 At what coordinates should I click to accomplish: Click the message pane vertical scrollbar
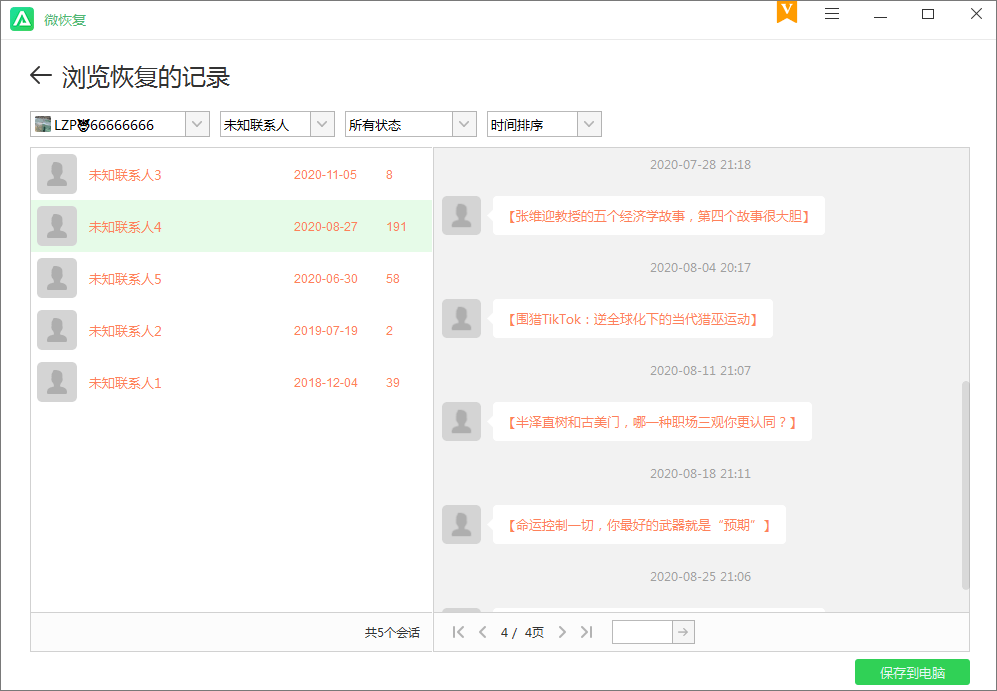(x=965, y=485)
